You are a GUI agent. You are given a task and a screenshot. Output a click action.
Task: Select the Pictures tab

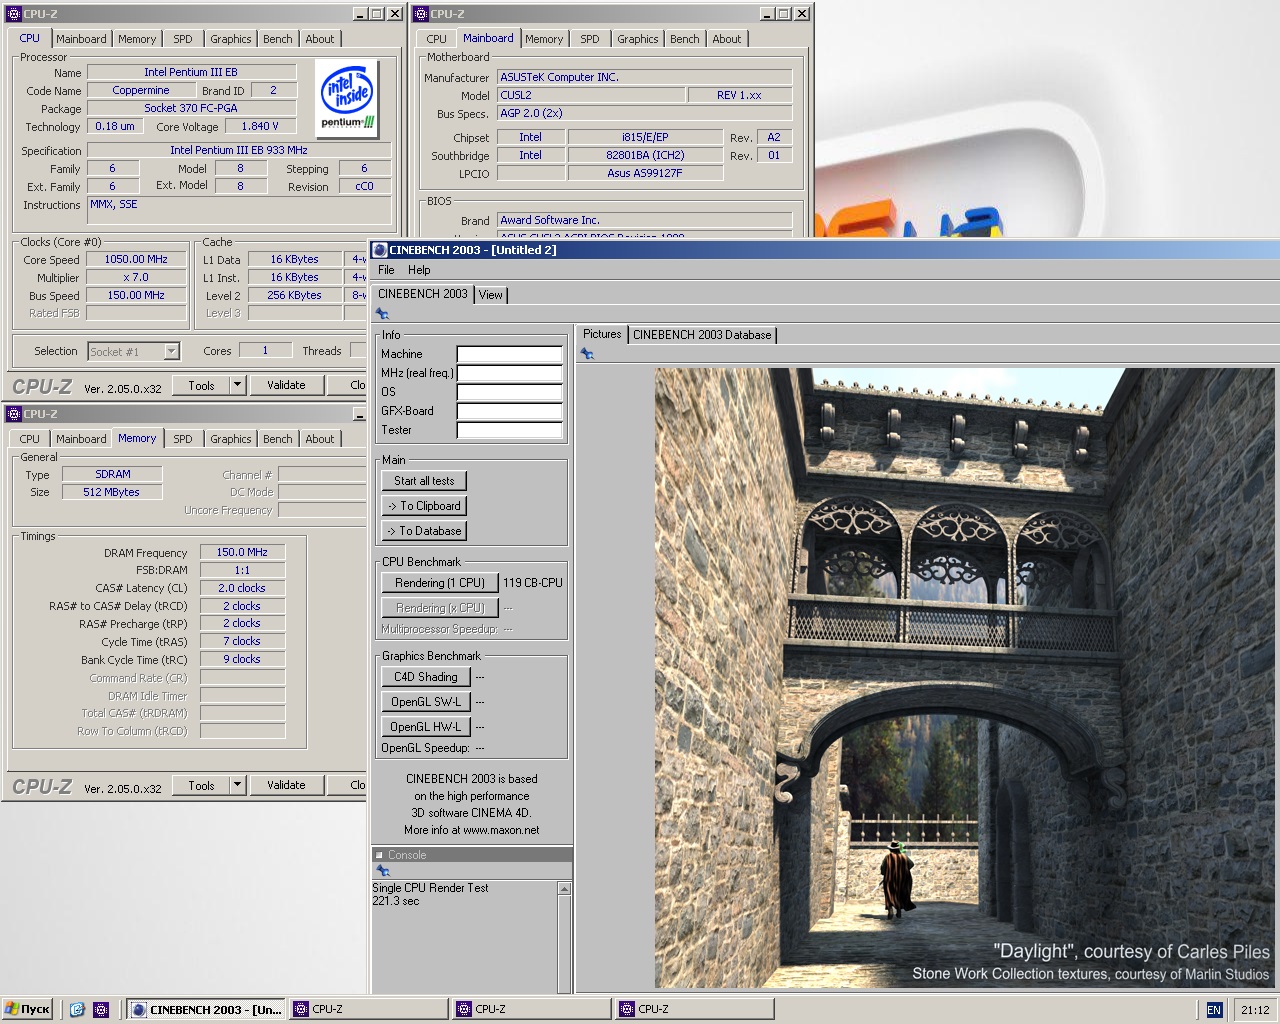(x=602, y=334)
